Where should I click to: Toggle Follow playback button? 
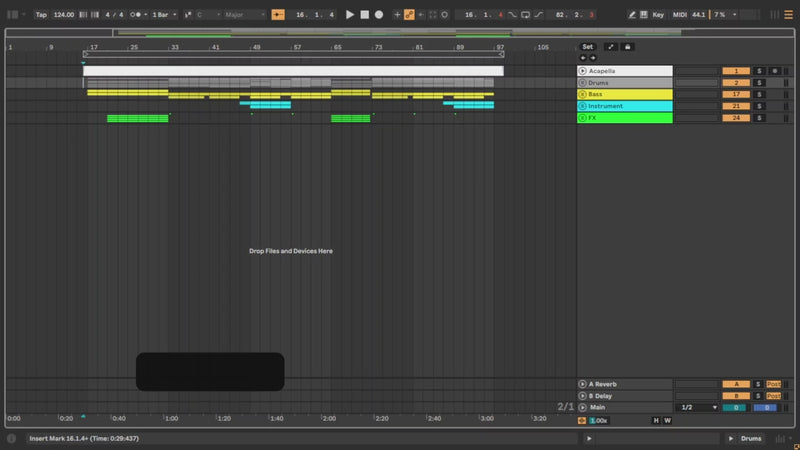tap(278, 15)
